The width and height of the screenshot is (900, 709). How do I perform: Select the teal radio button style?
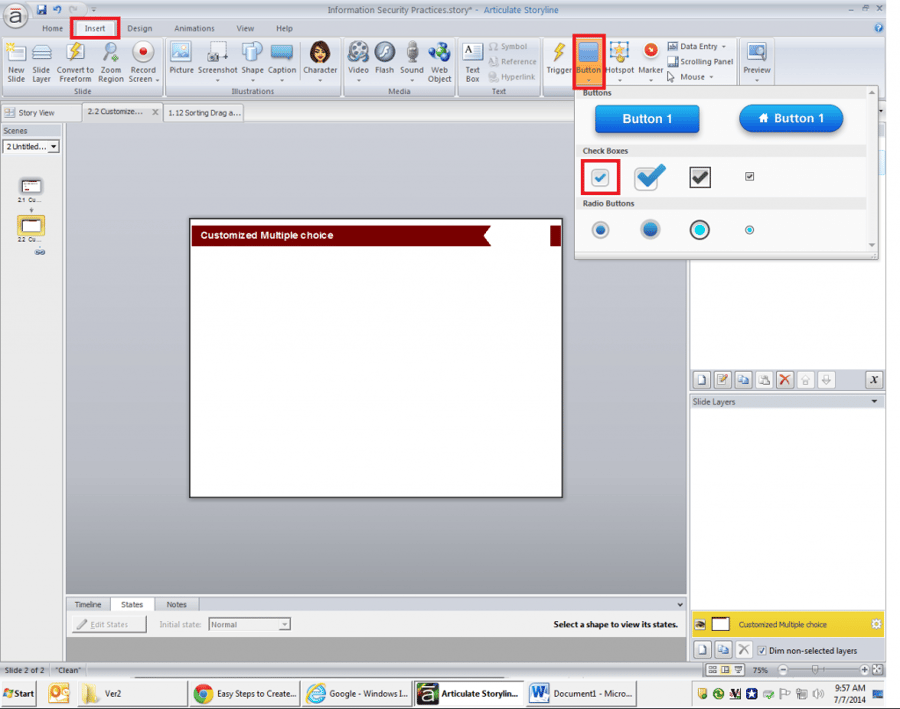(699, 229)
